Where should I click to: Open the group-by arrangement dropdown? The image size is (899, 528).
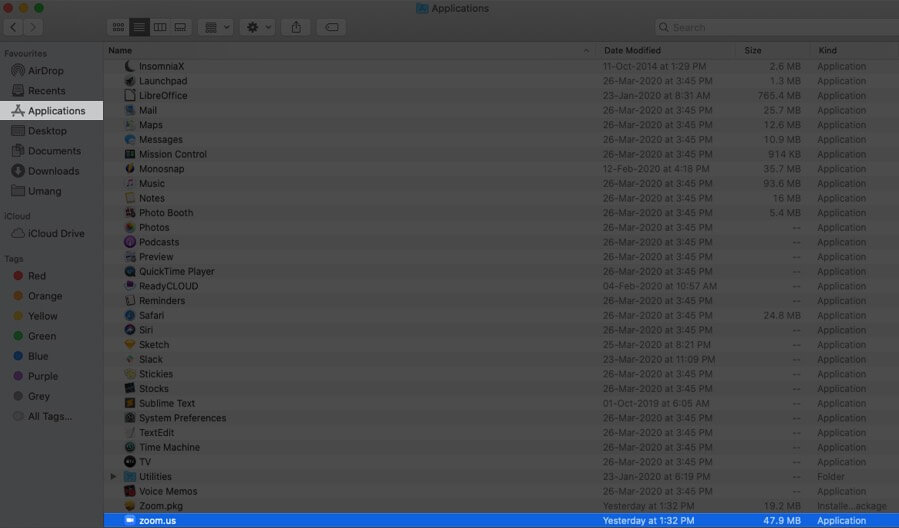click(x=216, y=27)
